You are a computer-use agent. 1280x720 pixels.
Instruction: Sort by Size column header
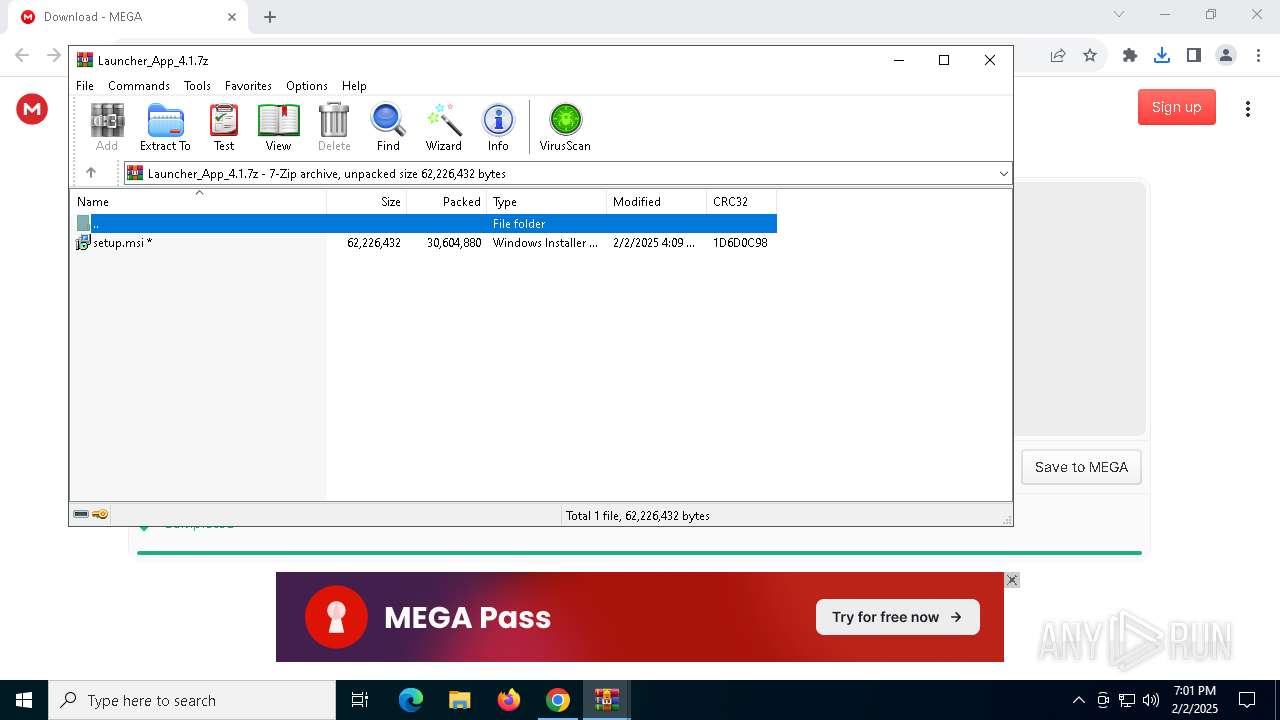coord(367,201)
